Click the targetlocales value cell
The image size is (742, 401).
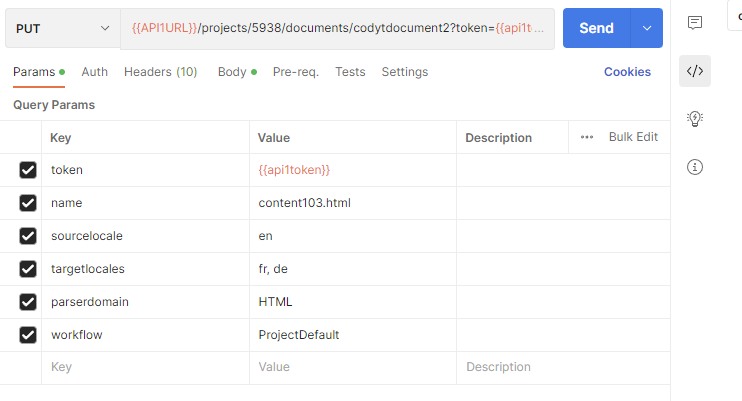[352, 269]
